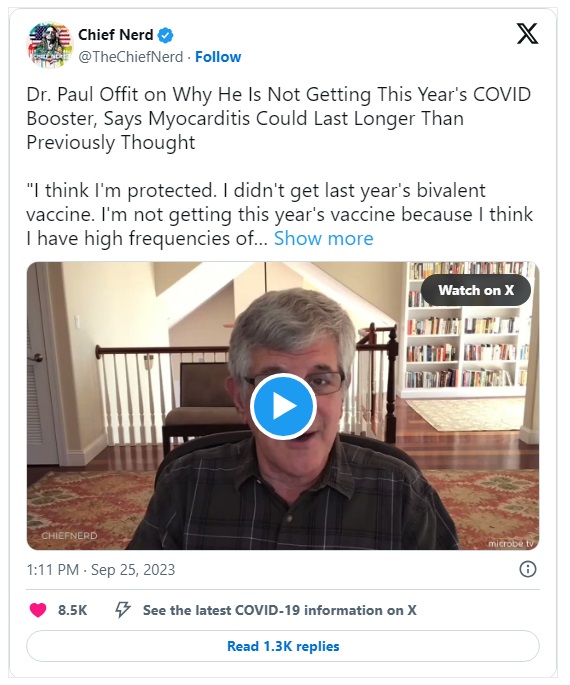Open the X logo link
The height and width of the screenshot is (685, 570).
(527, 34)
